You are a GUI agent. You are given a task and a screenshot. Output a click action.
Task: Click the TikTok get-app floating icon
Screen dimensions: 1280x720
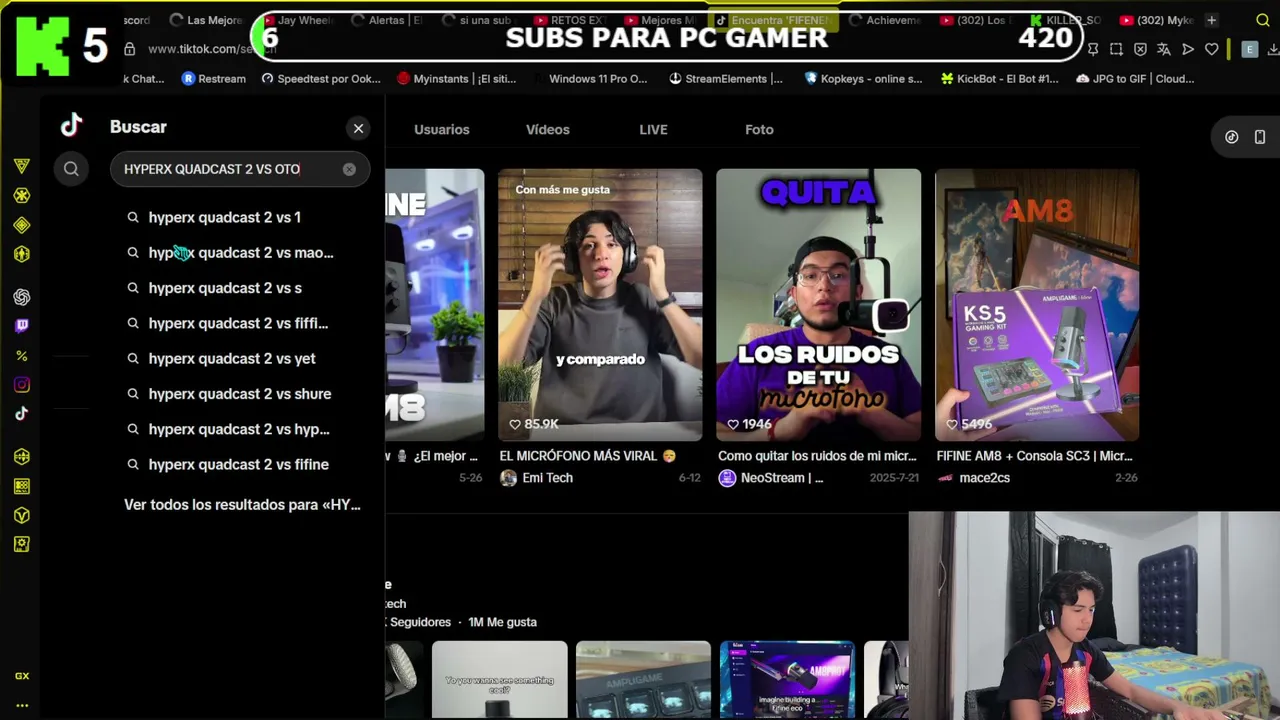coord(1232,137)
